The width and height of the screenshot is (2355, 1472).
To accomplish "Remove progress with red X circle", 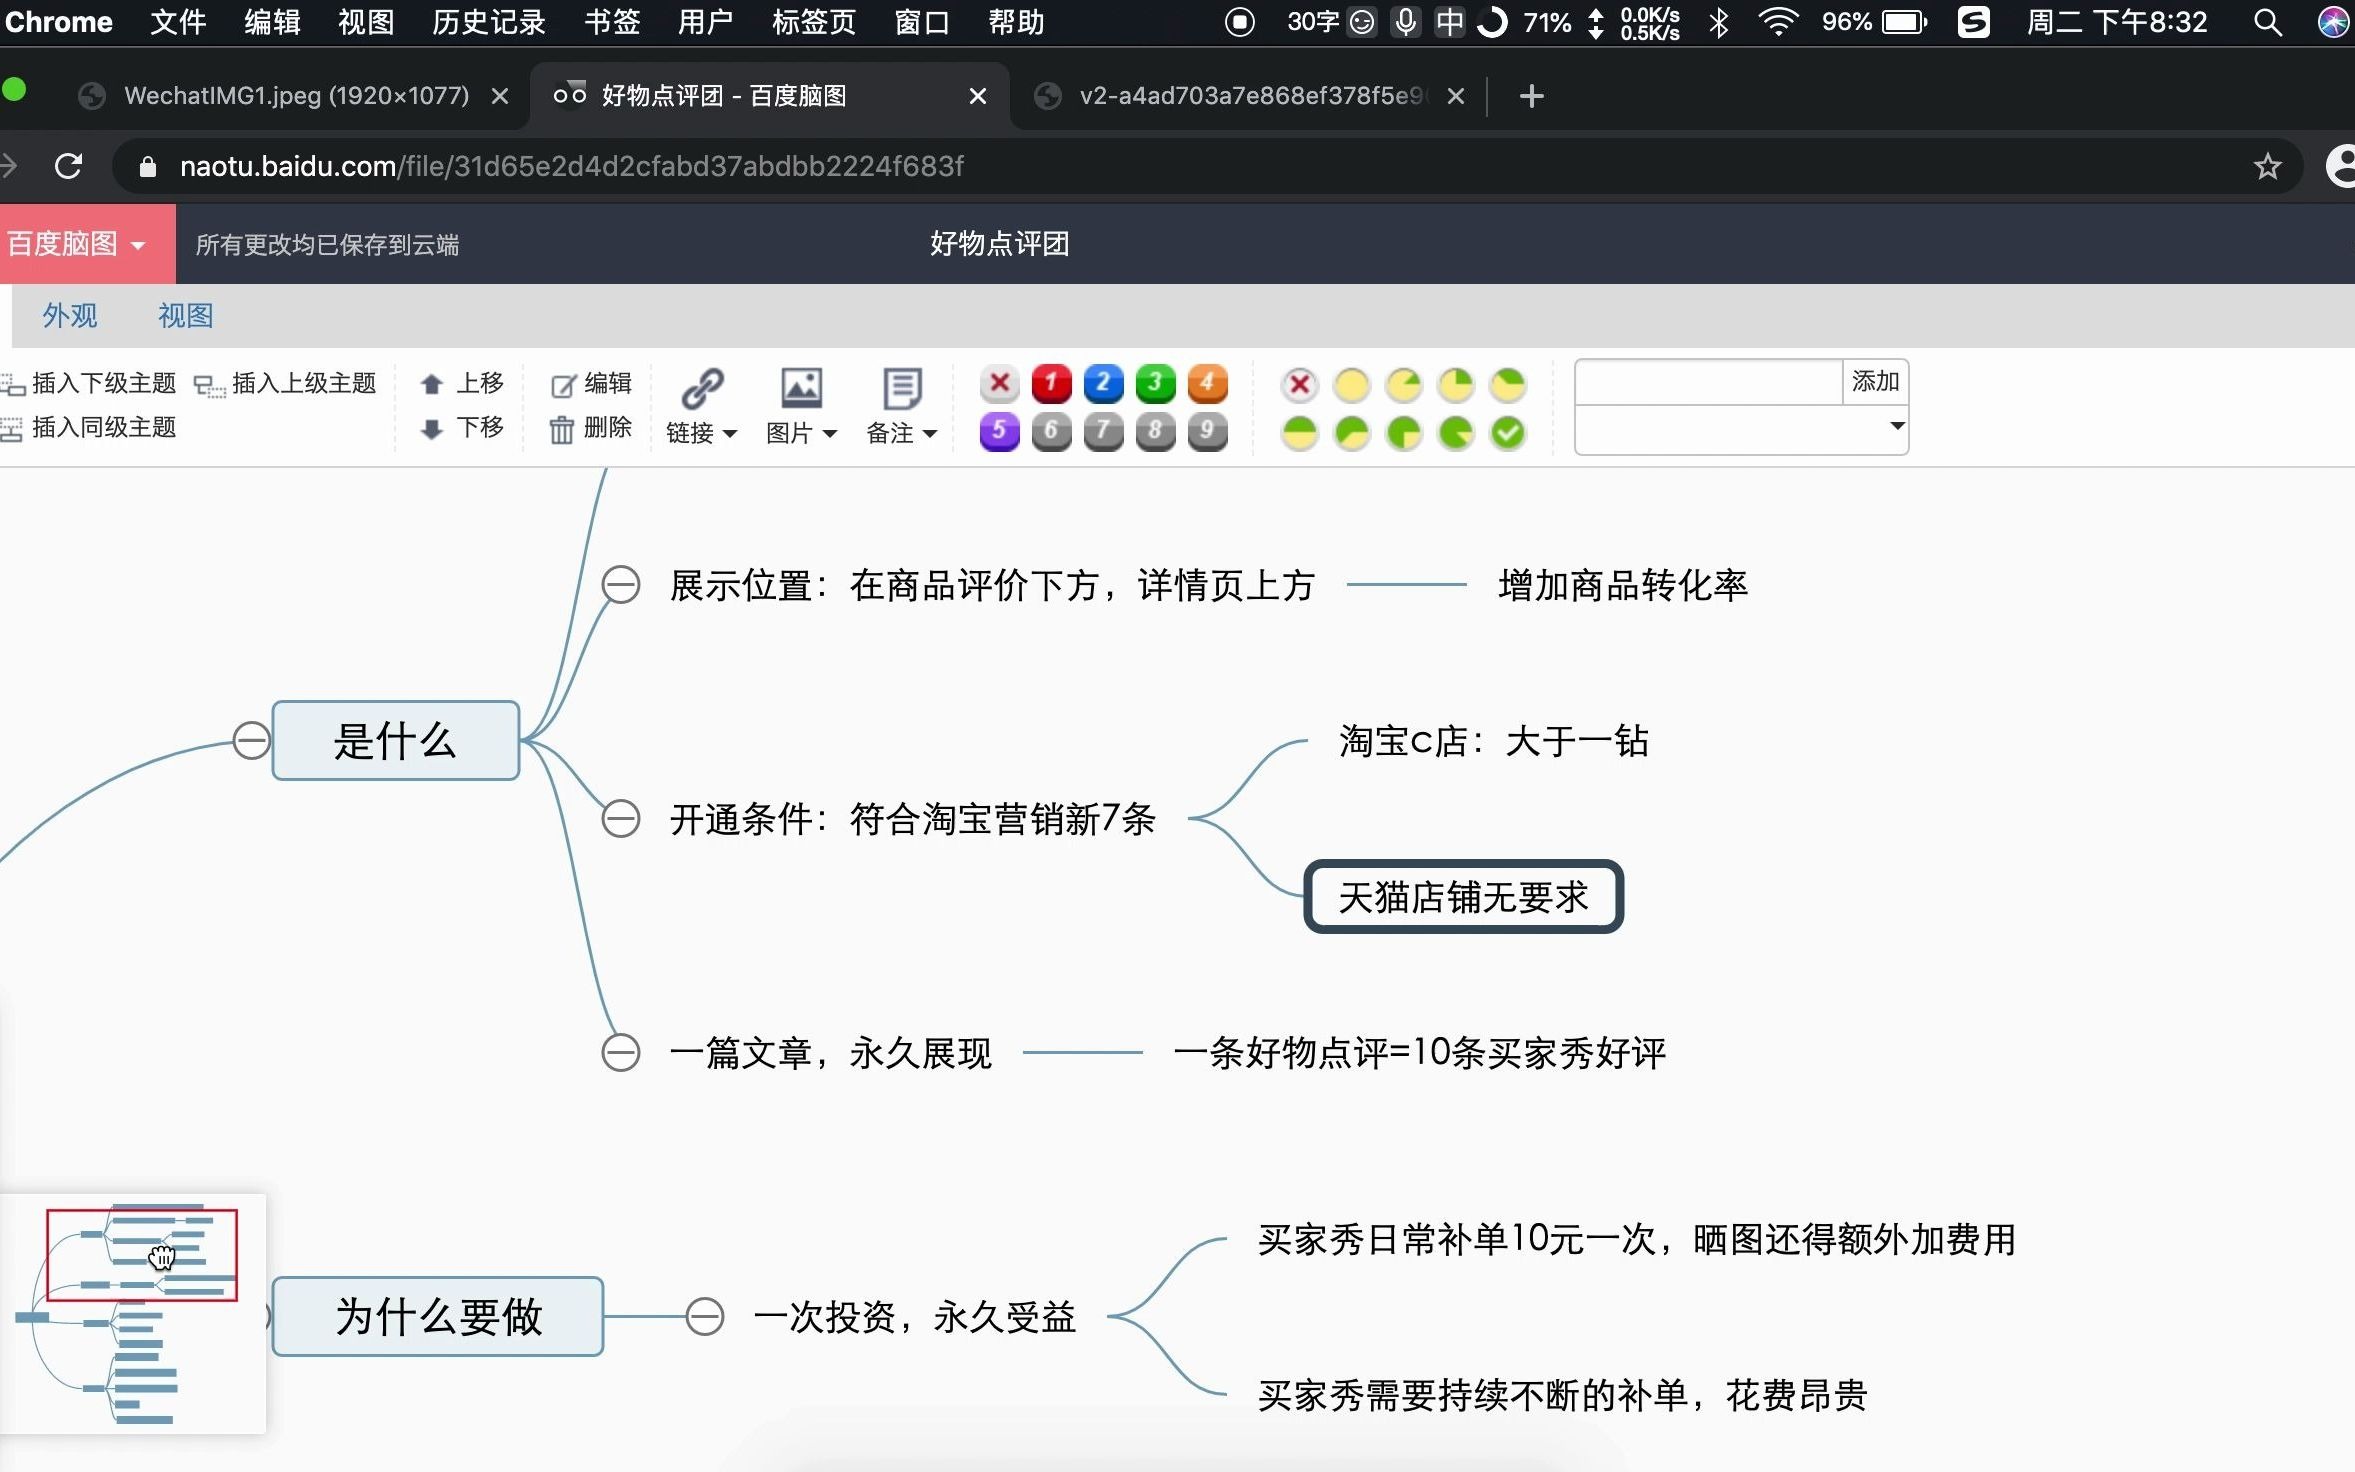I will point(1299,384).
